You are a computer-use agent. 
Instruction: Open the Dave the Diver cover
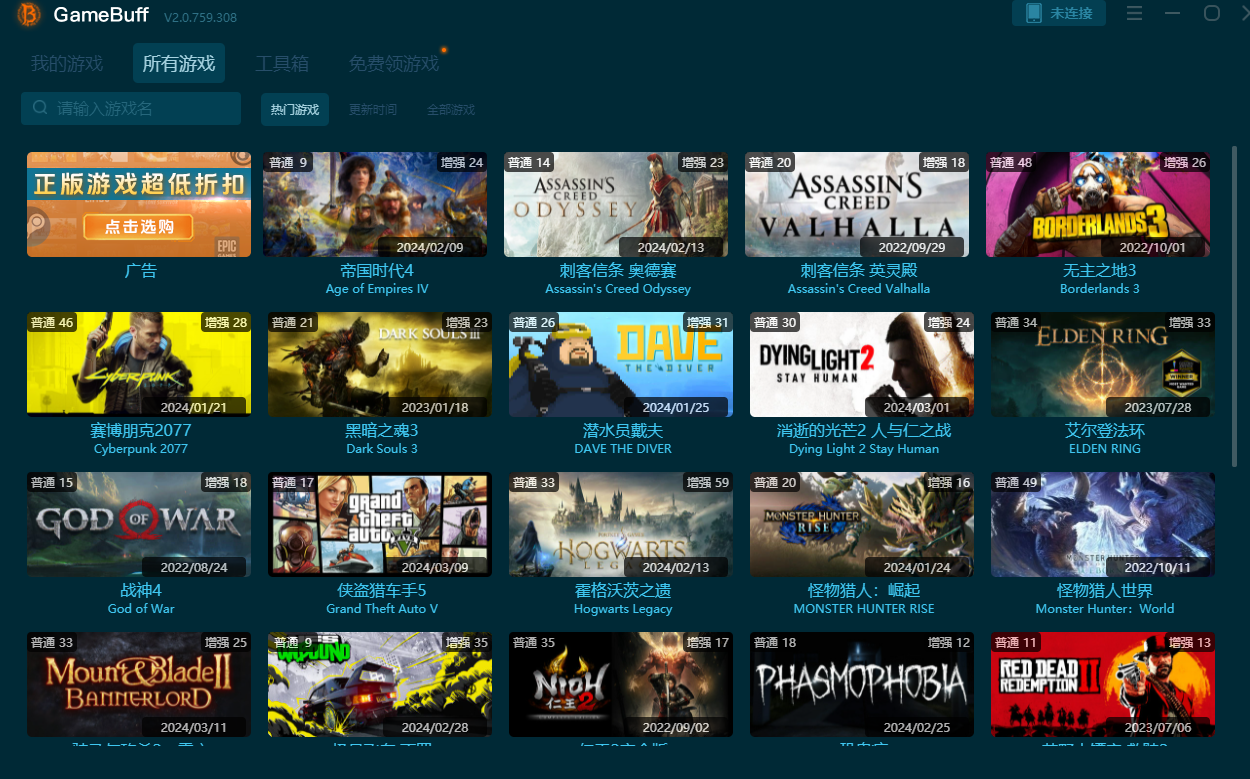point(621,365)
